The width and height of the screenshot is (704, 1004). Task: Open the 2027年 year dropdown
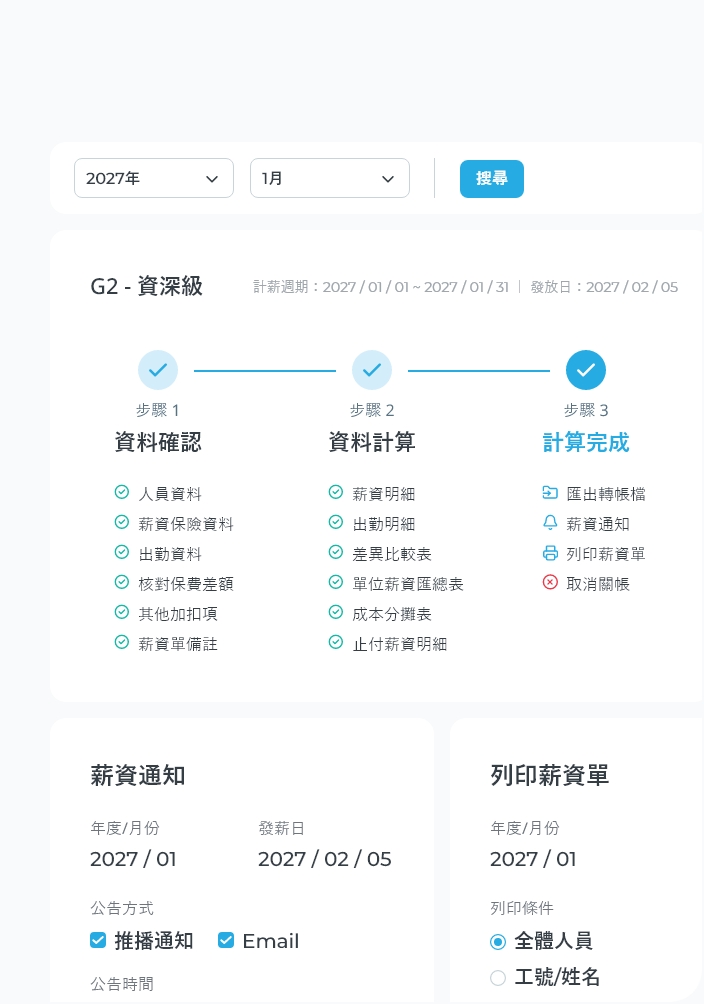tap(154, 178)
